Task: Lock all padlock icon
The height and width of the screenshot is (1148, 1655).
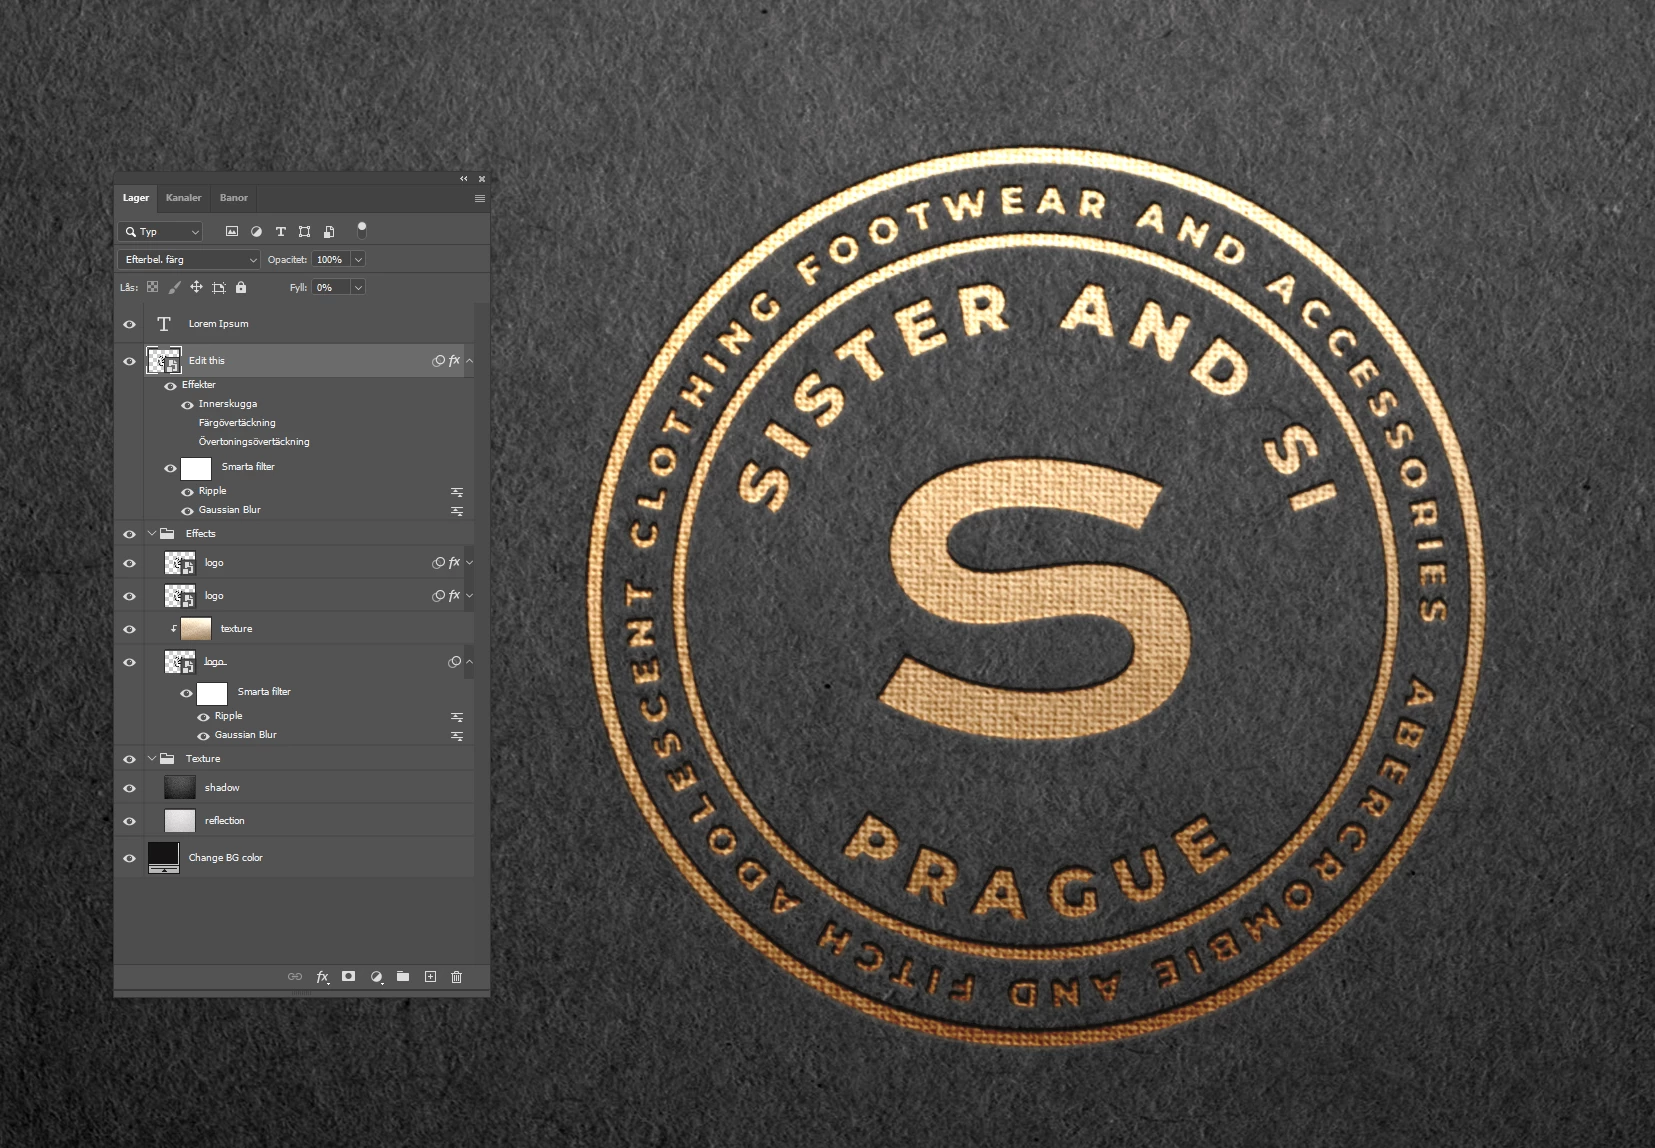Action: pos(241,287)
